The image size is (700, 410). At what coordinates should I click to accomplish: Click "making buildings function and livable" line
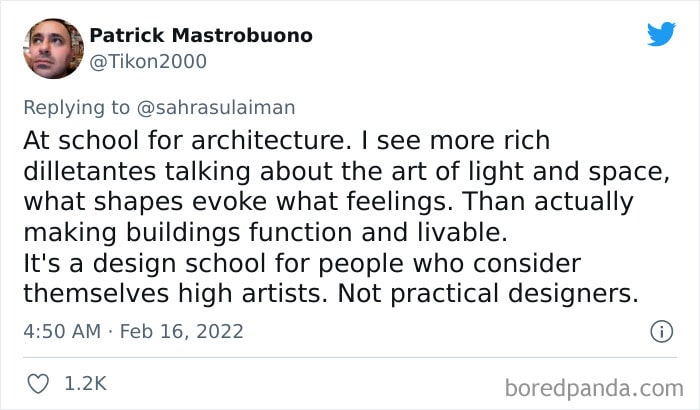pos(265,232)
